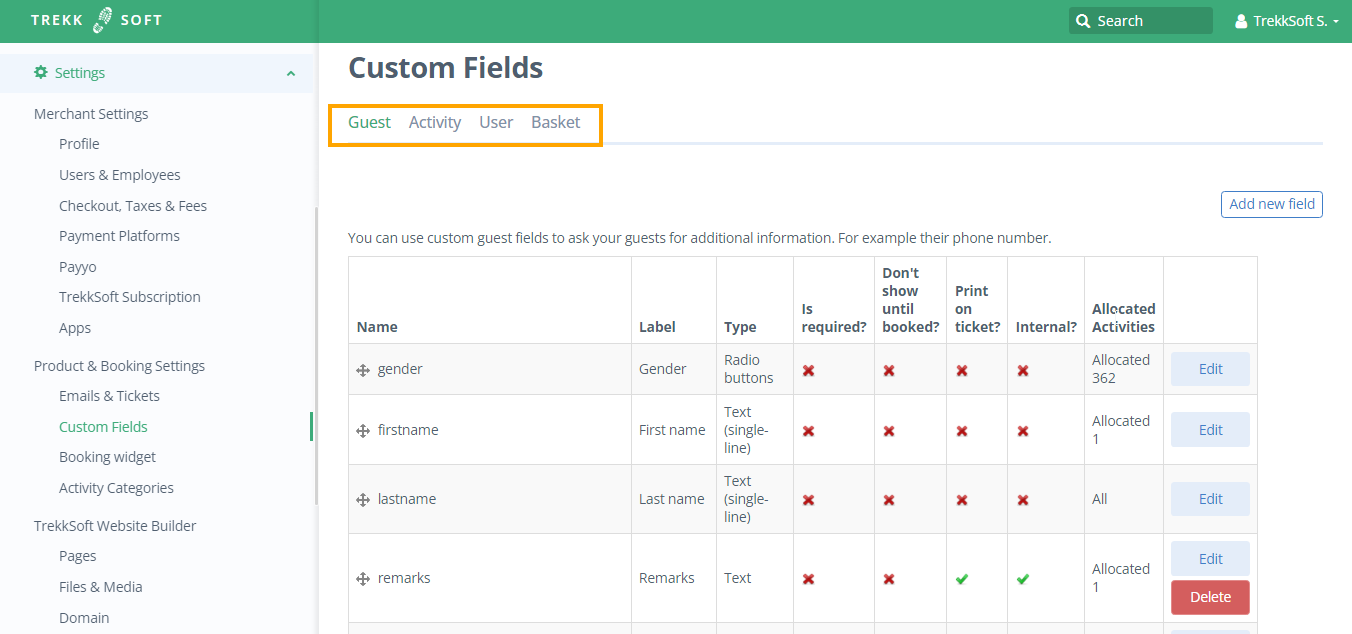Edit the gender custom field
The image size is (1352, 634).
[1210, 369]
